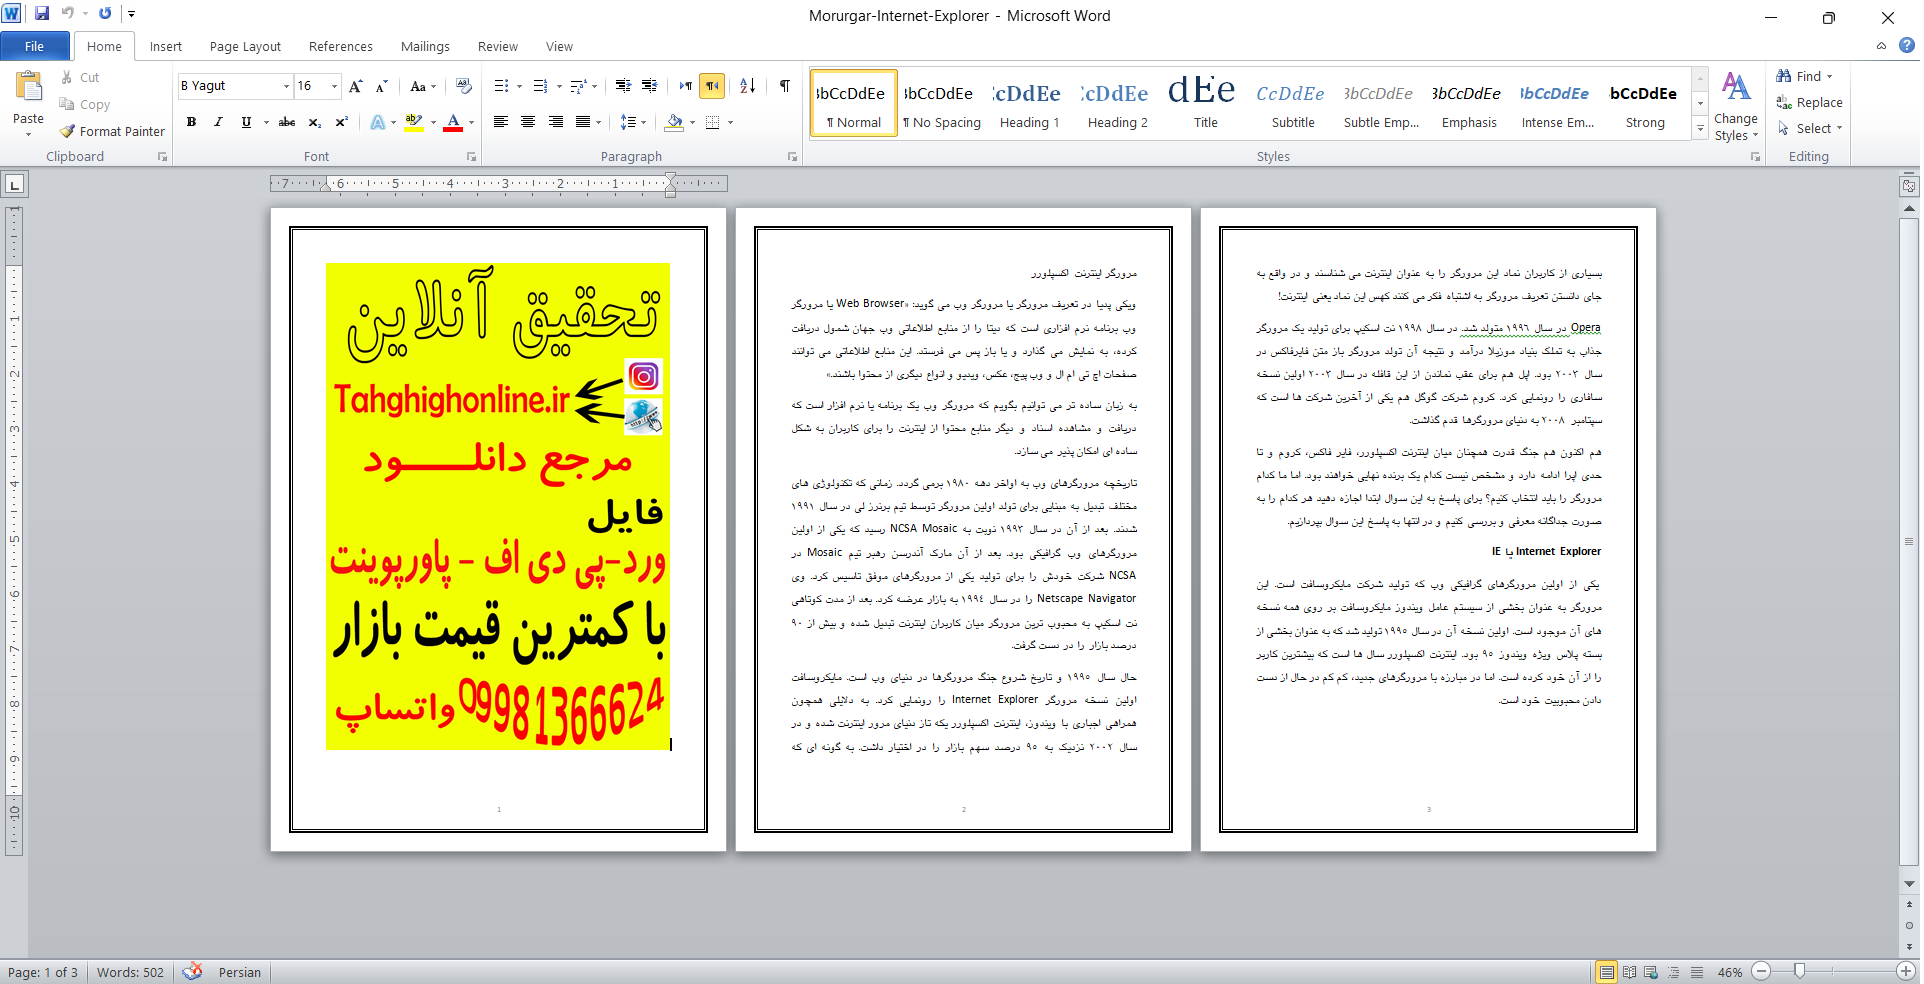Click the zoom slider handle
The width and height of the screenshot is (1924, 984).
coord(1799,971)
